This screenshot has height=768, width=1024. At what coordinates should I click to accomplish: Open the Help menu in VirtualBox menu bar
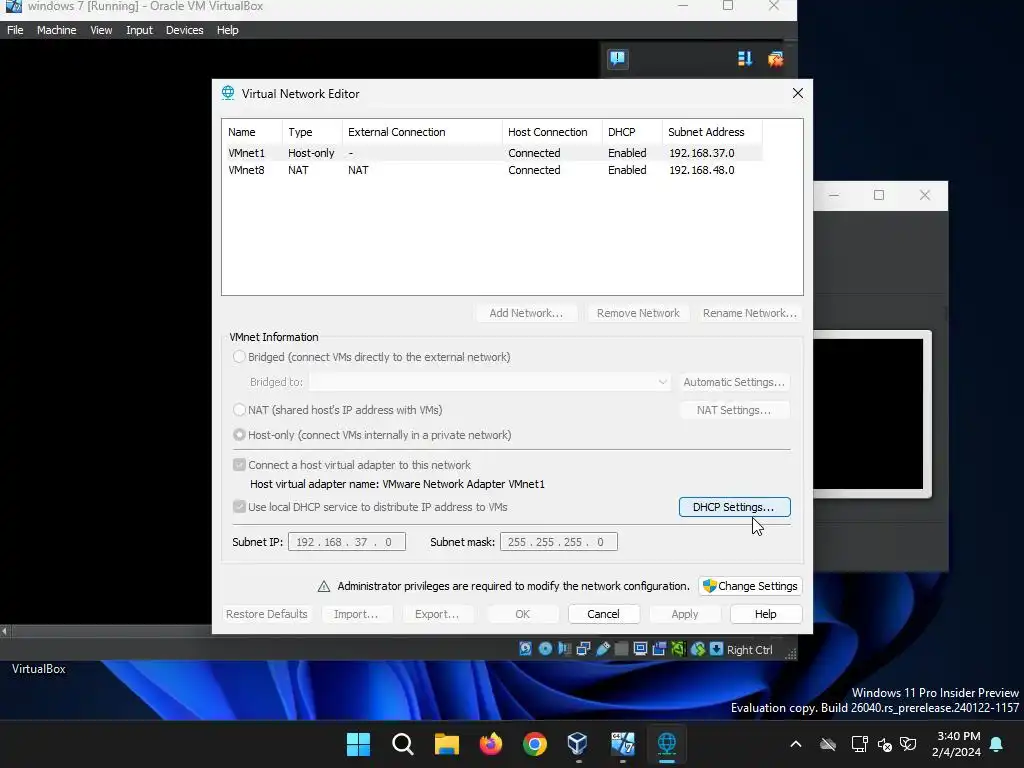click(x=227, y=30)
